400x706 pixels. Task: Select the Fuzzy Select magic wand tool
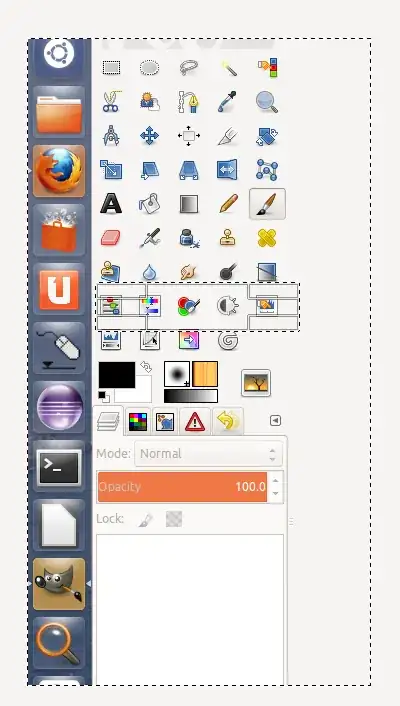(228, 68)
